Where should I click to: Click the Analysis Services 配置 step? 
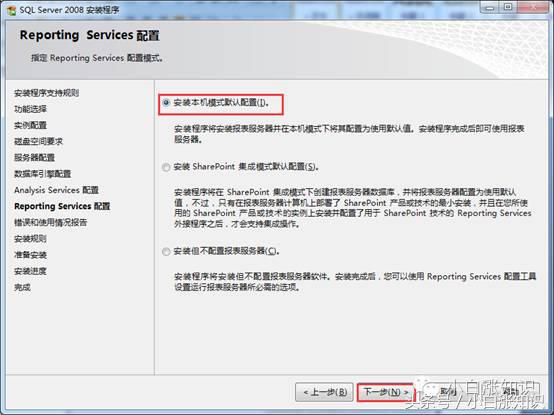(56, 190)
